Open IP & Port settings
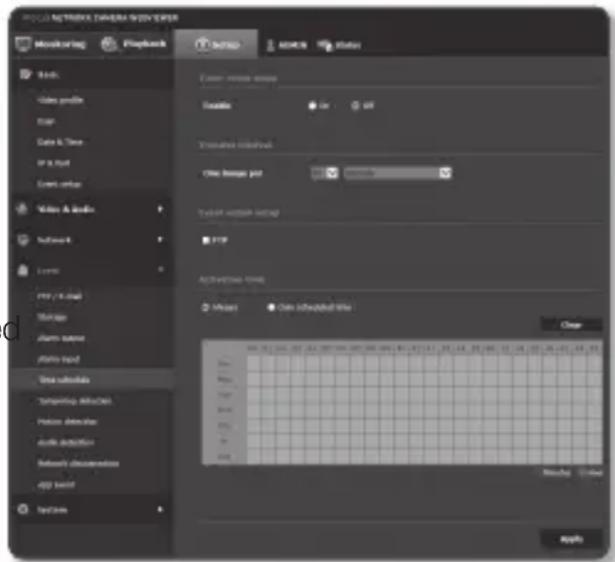This screenshot has width=615, height=562. (x=53, y=163)
